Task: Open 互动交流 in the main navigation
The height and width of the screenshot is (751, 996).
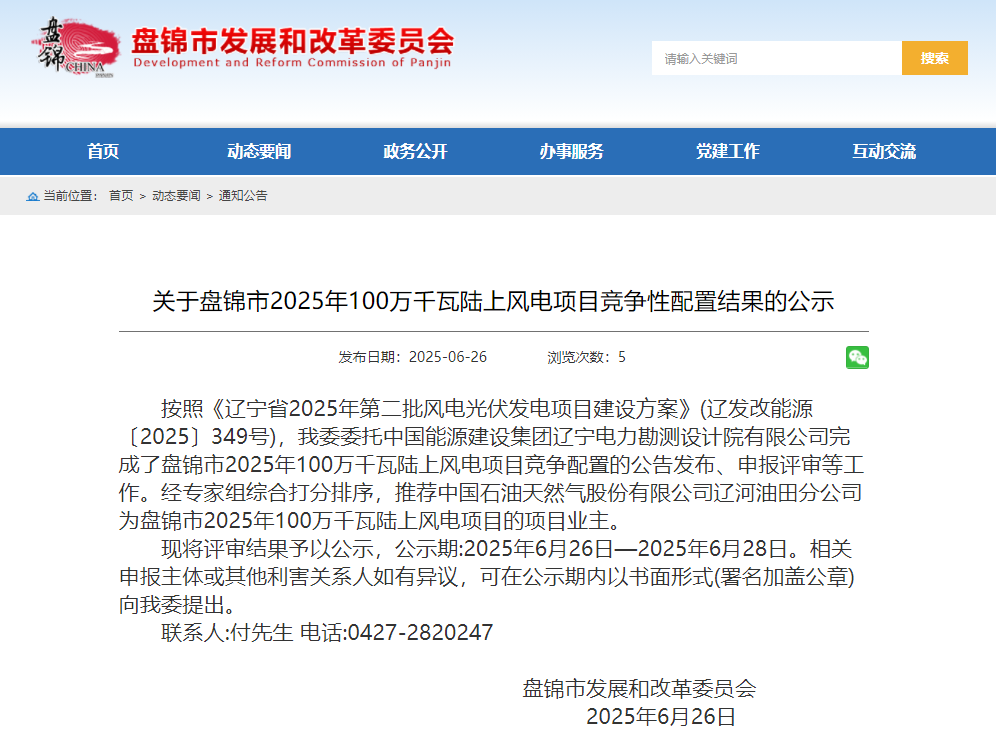Action: pyautogui.click(x=883, y=152)
